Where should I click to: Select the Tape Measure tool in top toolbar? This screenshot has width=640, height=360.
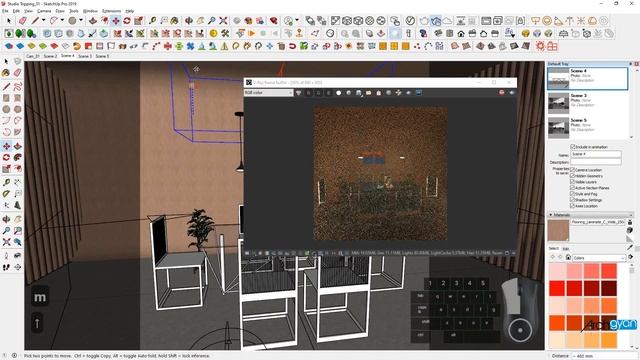pos(152,20)
